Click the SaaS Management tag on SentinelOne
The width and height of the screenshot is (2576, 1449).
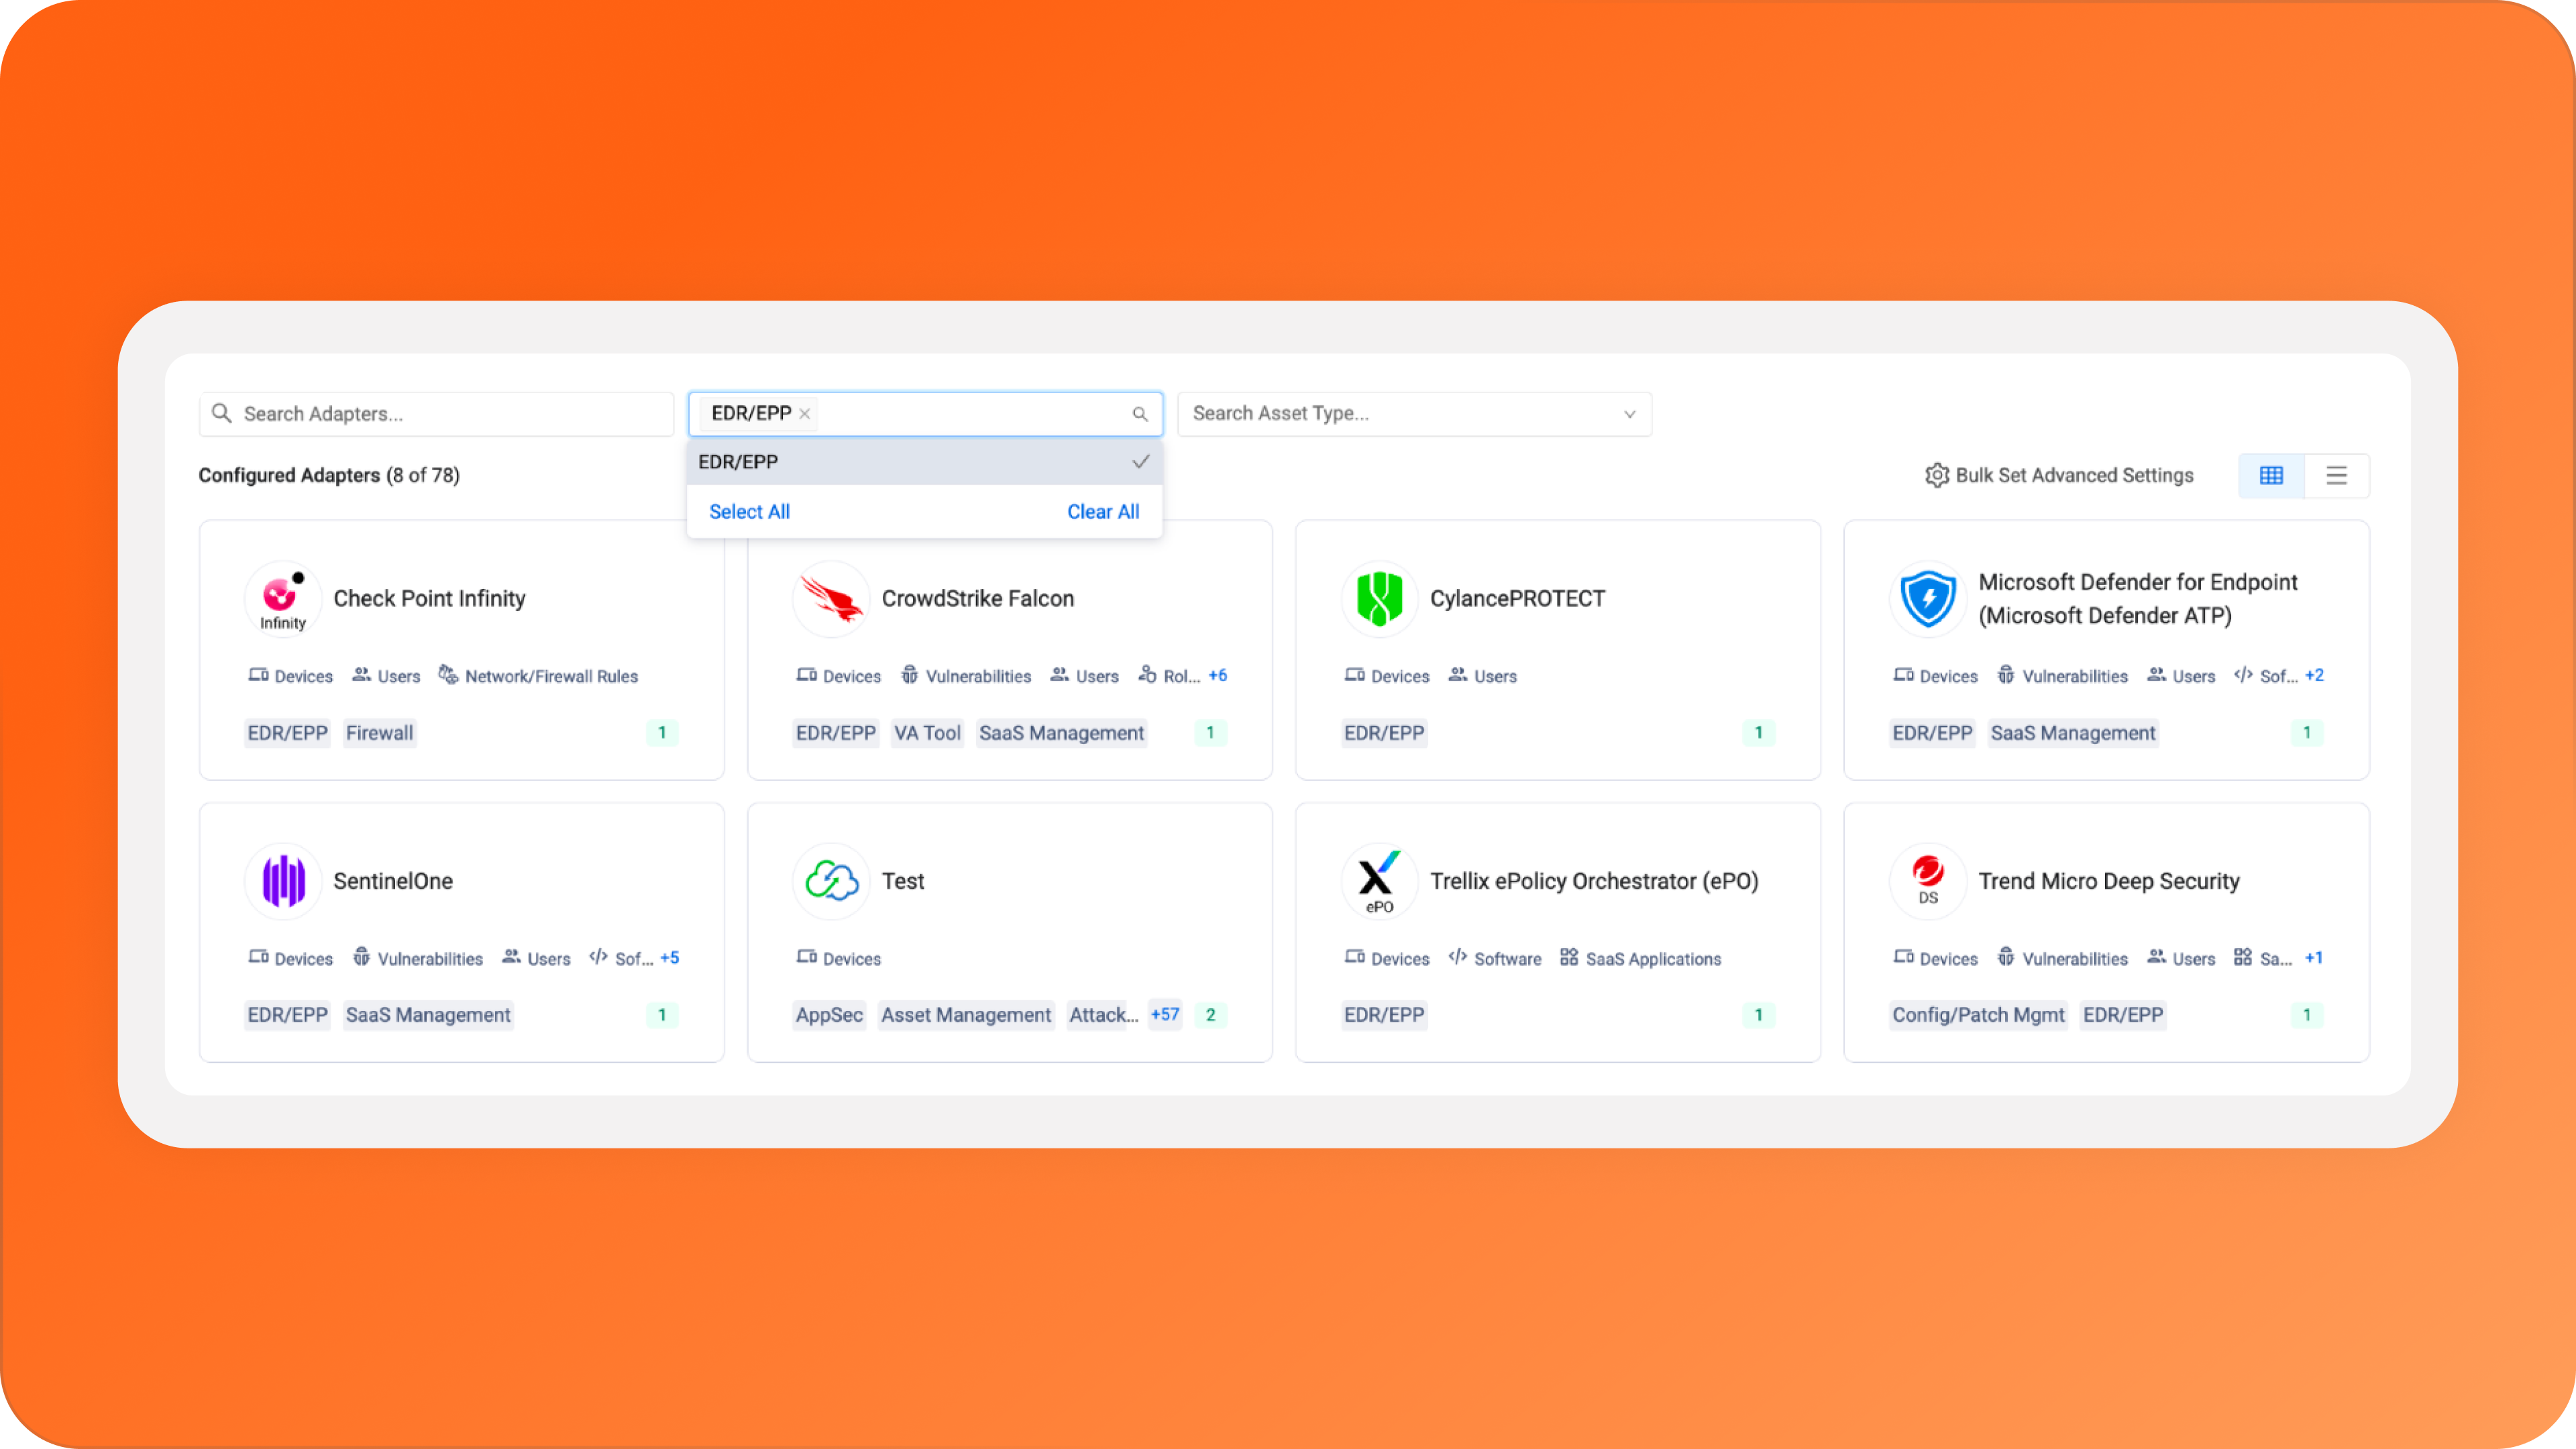point(428,1015)
